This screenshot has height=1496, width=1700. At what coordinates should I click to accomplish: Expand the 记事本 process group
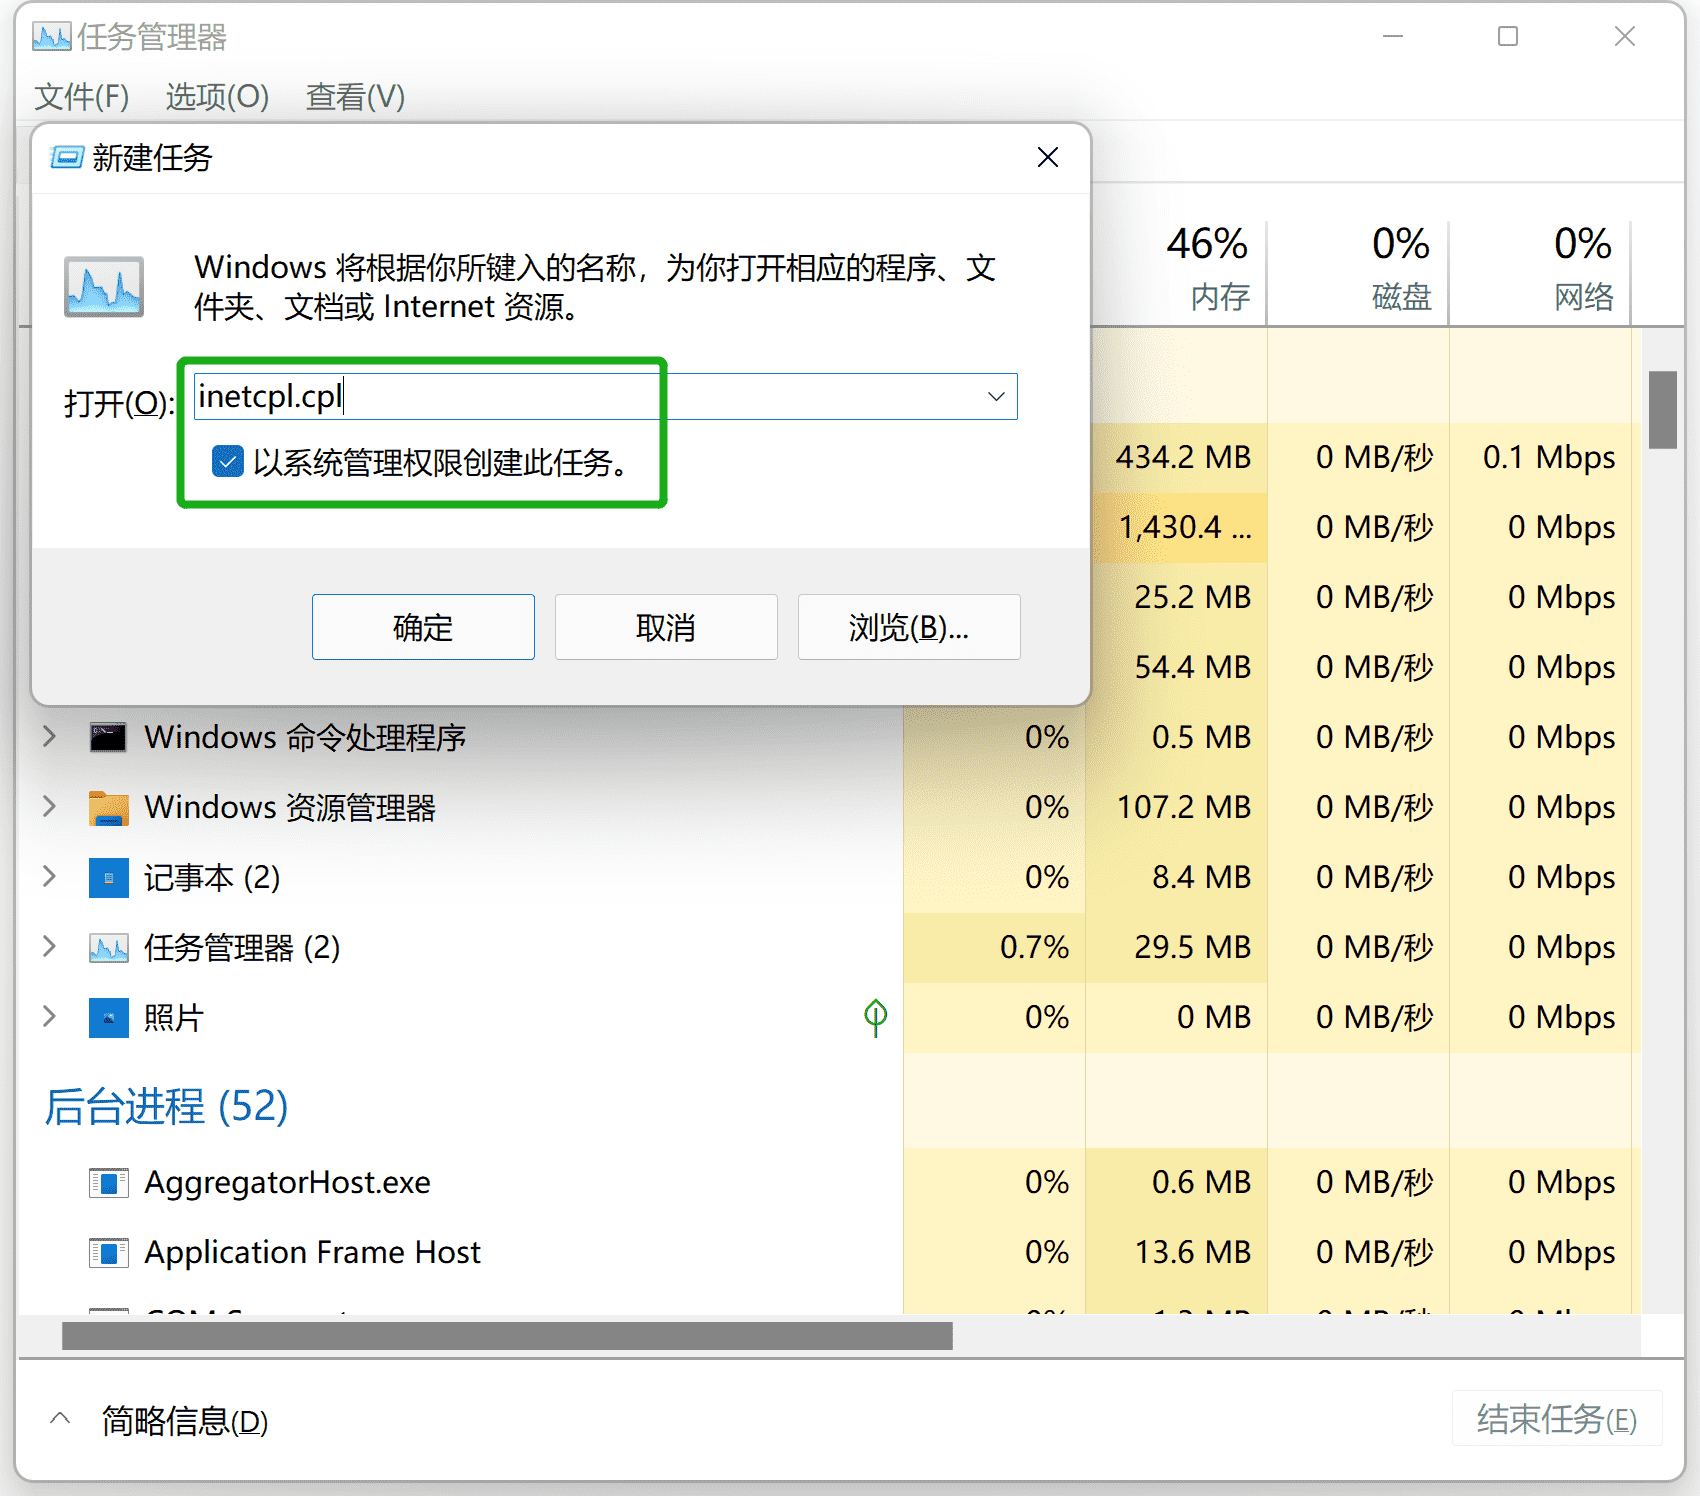pos(49,877)
